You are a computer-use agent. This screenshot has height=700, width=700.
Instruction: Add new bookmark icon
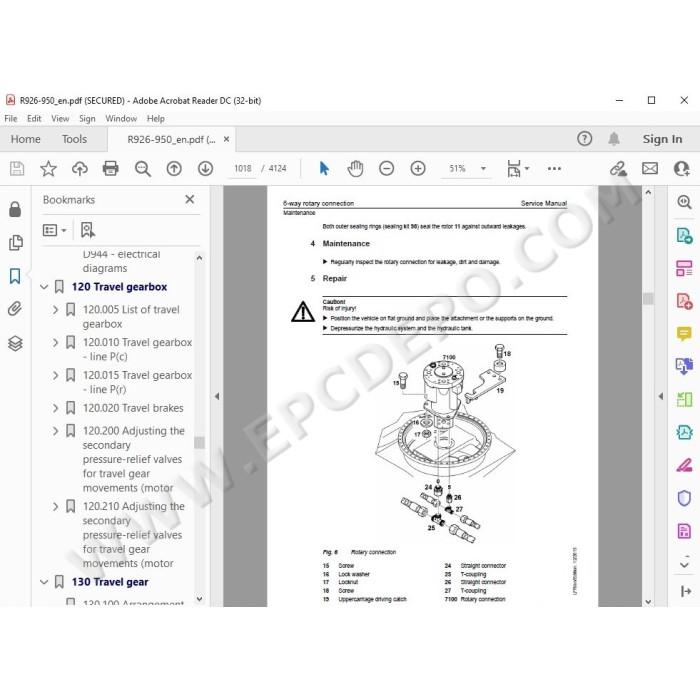pyautogui.click(x=88, y=230)
